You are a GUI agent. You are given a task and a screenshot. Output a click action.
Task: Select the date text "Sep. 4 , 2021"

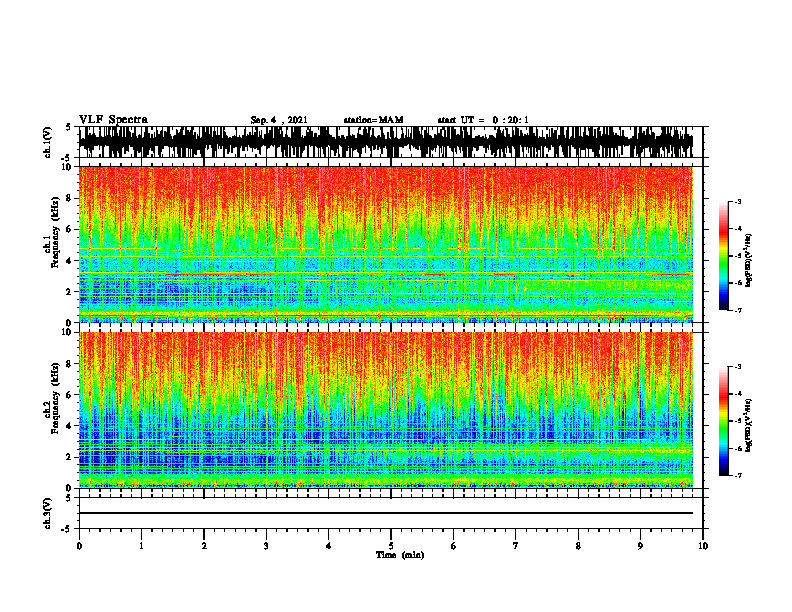[x=279, y=120]
